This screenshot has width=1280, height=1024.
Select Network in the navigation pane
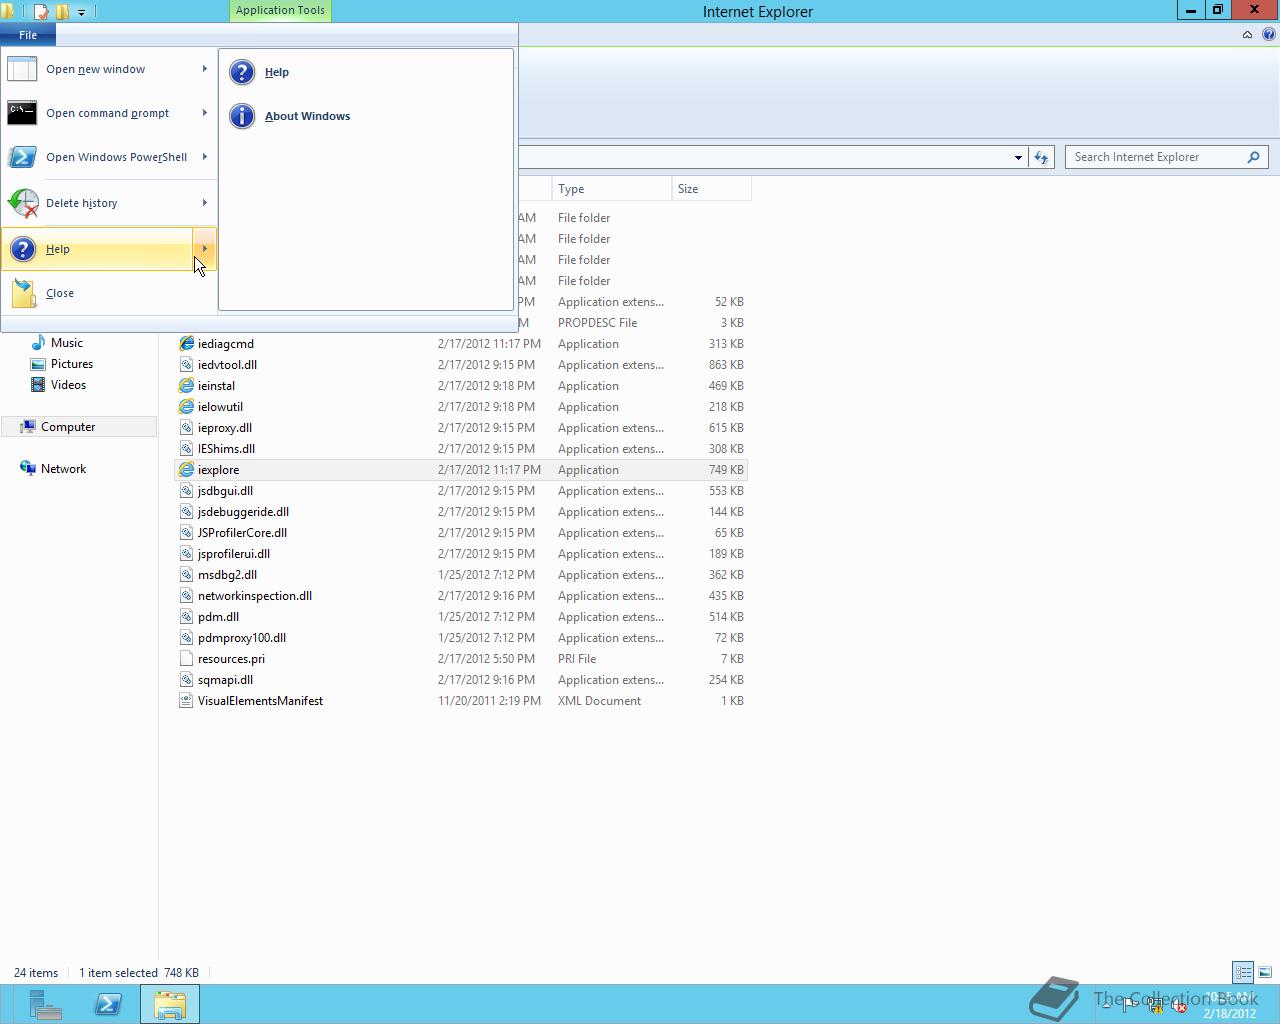pos(63,469)
